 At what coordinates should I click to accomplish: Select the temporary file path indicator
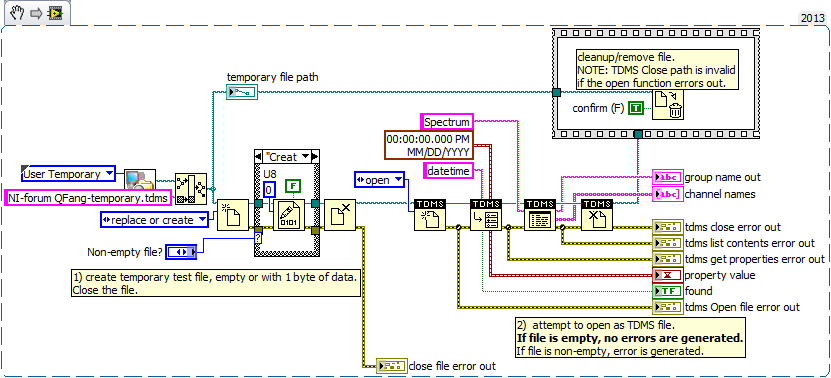(242, 93)
